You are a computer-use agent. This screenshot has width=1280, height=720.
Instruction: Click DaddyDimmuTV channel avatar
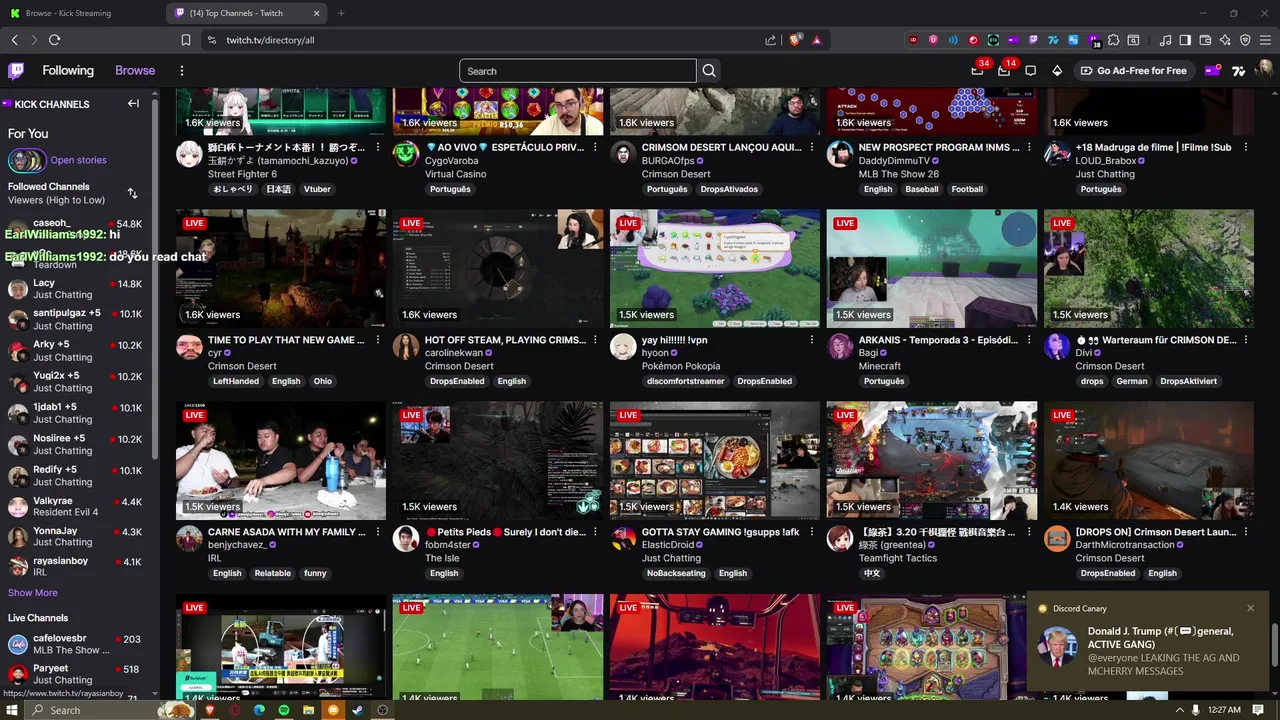pos(840,154)
